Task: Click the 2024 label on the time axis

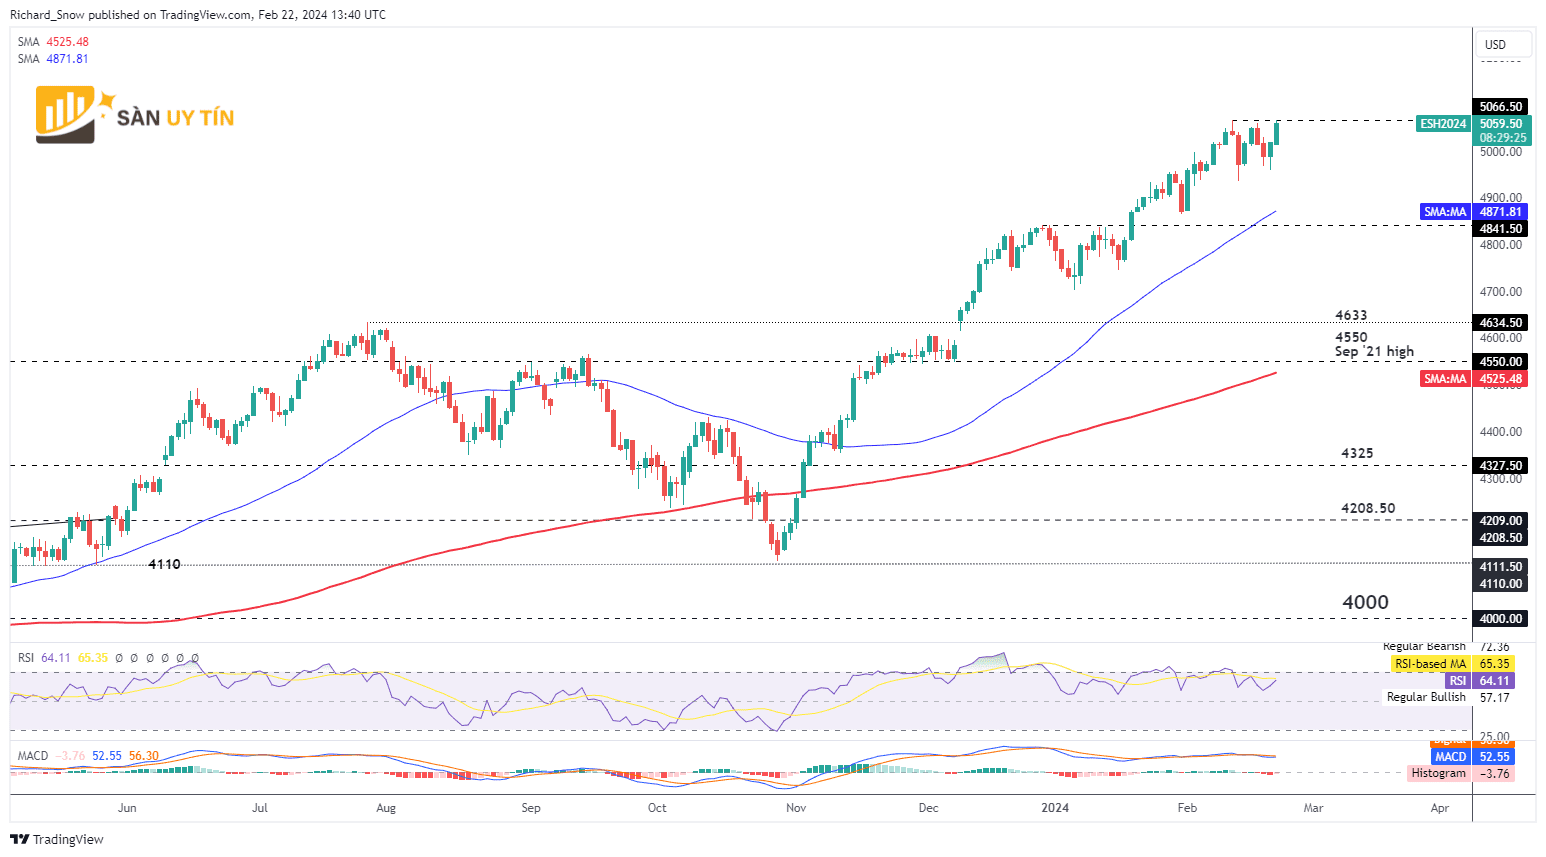Action: point(1055,808)
